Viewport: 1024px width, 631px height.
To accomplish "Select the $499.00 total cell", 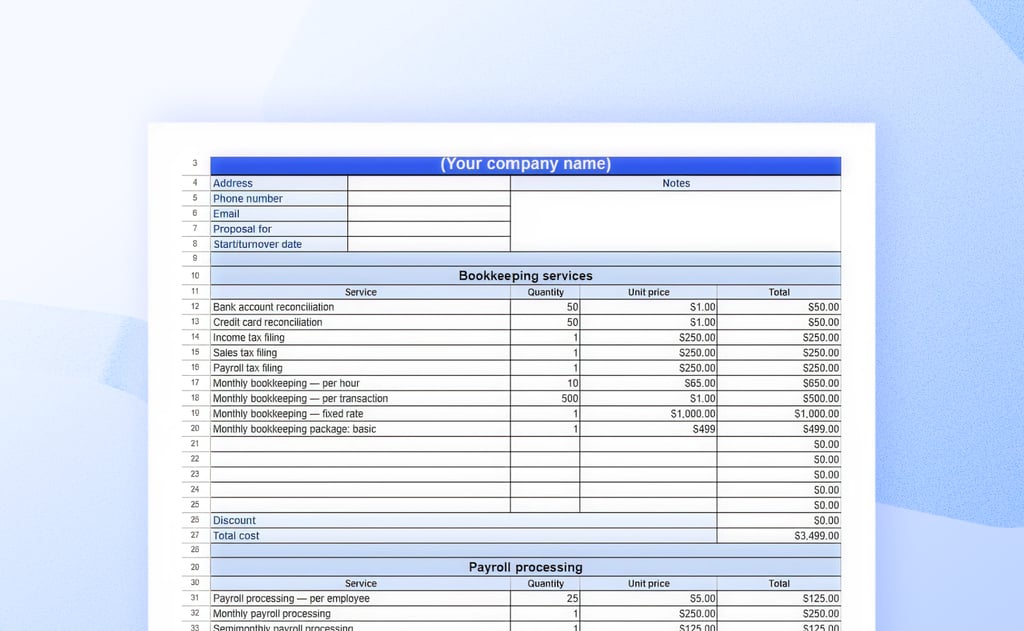I will pos(778,429).
